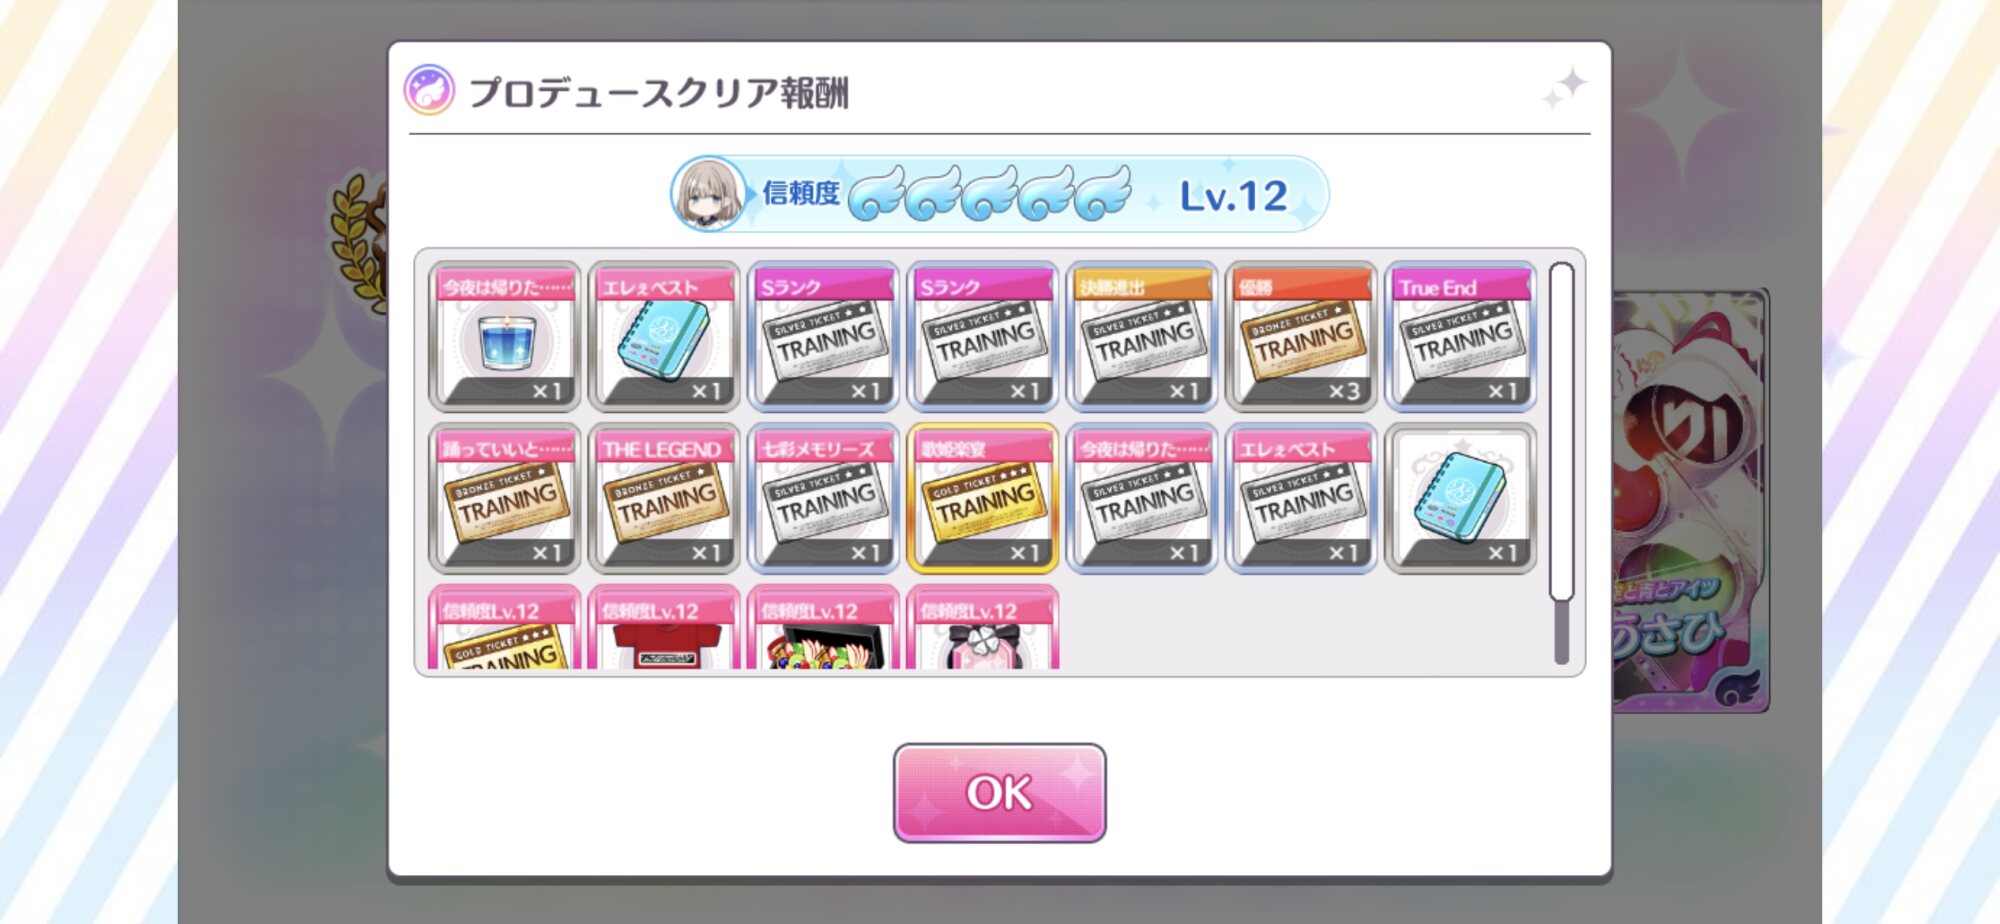Click the Lv.12 trust level indicator

(1233, 196)
